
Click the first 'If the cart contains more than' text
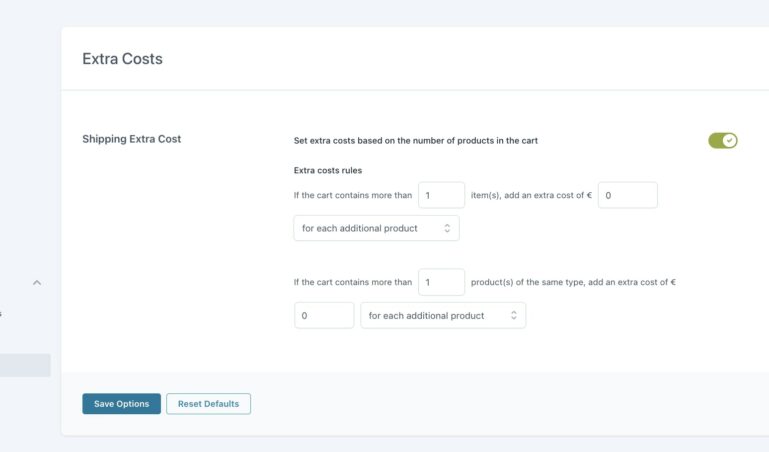pos(352,196)
